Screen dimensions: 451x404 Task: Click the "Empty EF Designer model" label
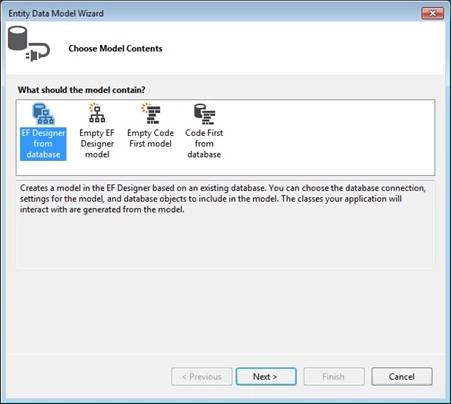[97, 144]
